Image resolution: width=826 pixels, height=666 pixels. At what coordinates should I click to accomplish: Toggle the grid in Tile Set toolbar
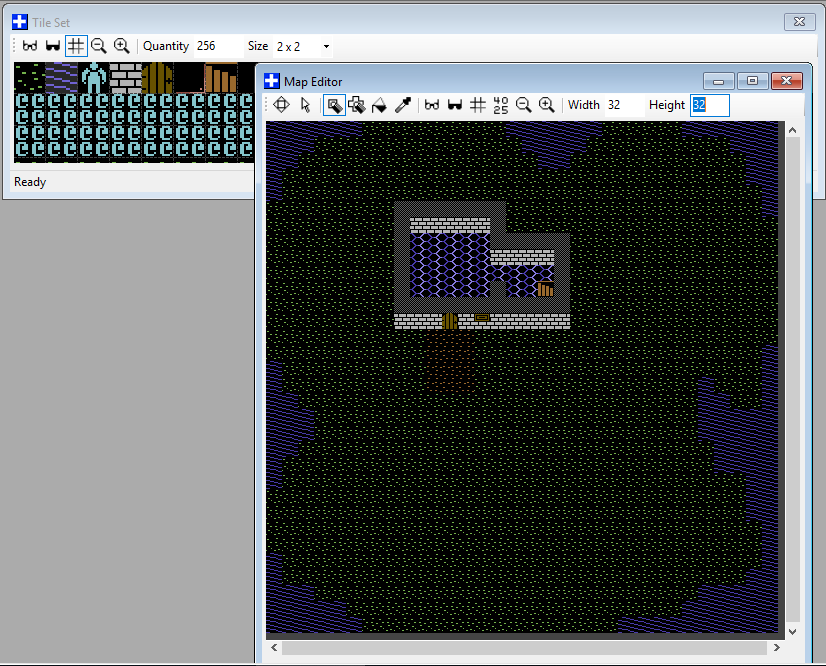tap(76, 46)
